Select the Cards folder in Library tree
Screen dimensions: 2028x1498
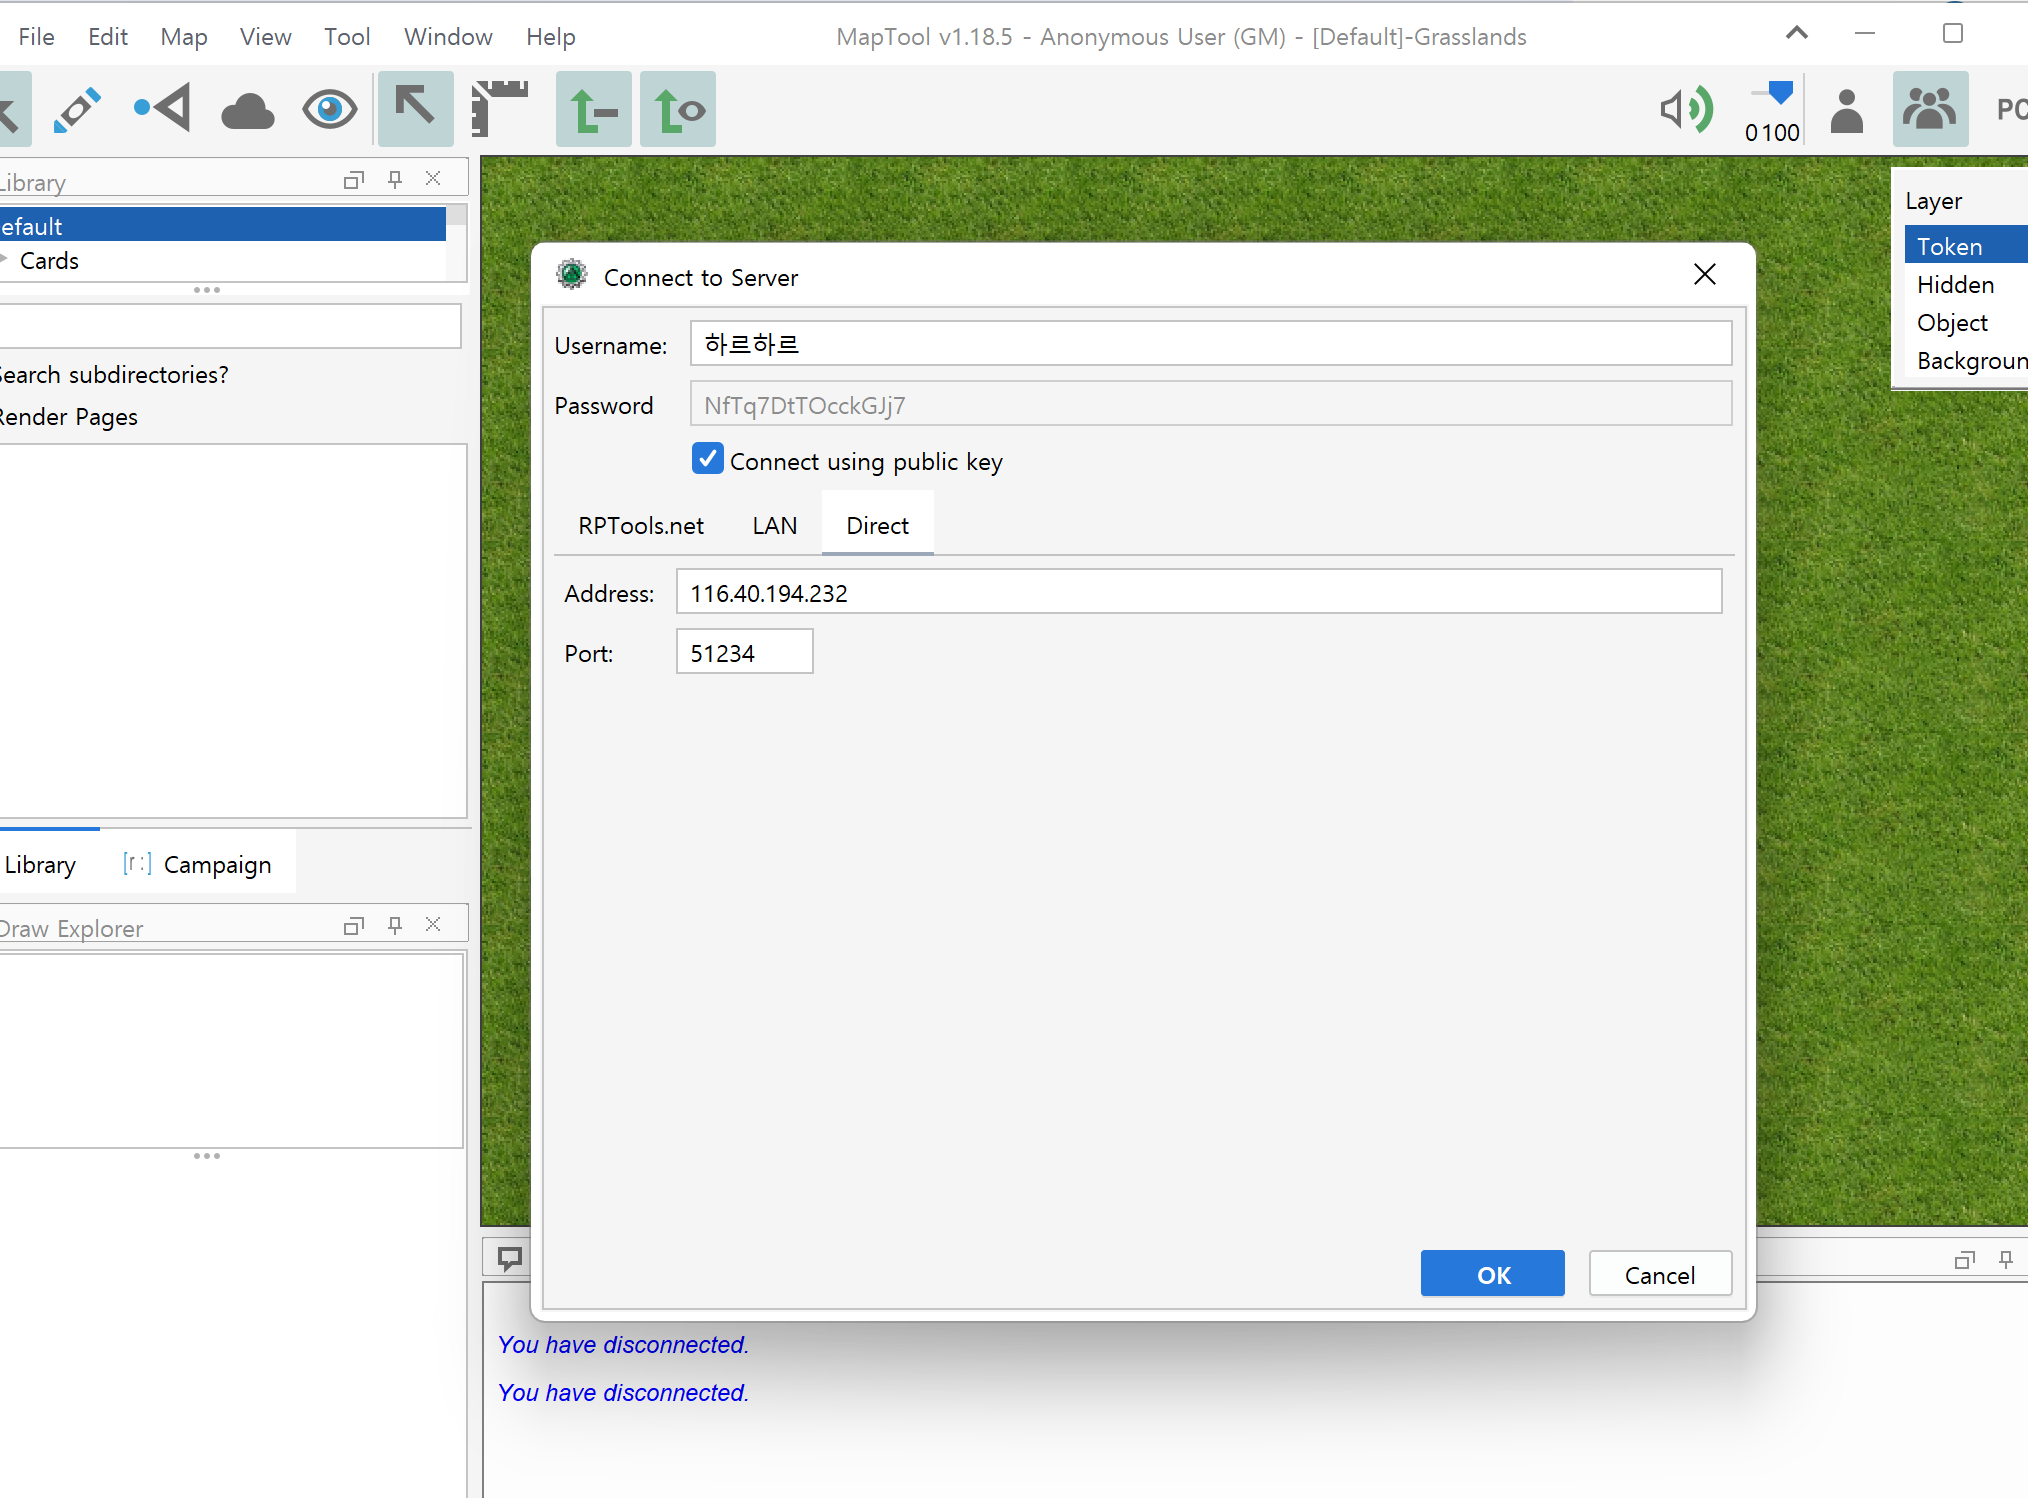pos(49,261)
